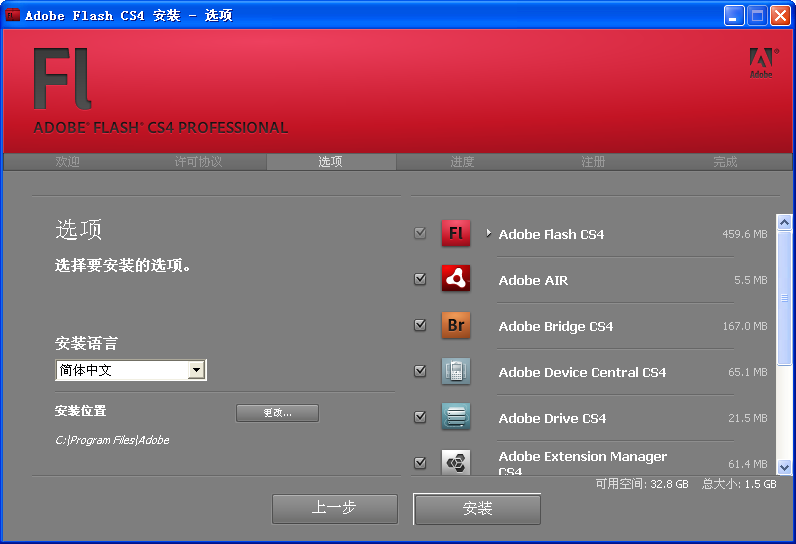The image size is (796, 544).
Task: Uncheck the Adobe Bridge CS4 checkbox
Action: 420,325
